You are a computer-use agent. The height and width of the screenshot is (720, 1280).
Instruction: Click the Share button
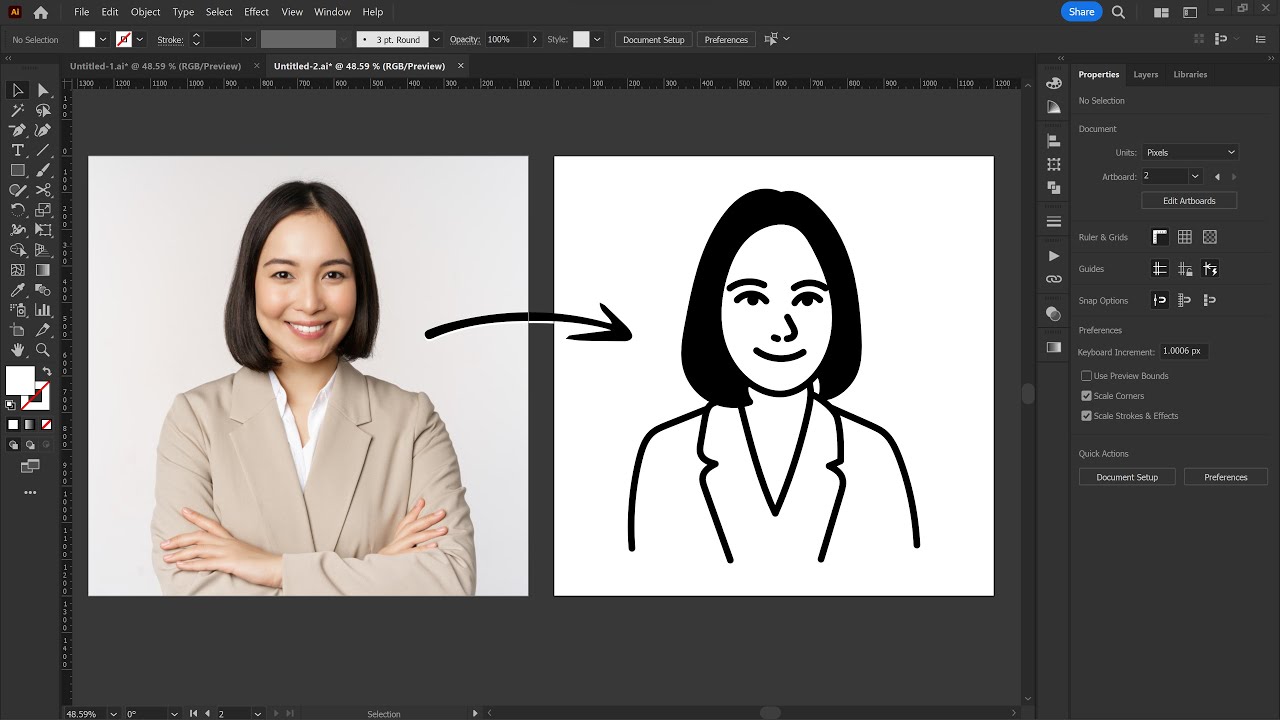point(1081,12)
